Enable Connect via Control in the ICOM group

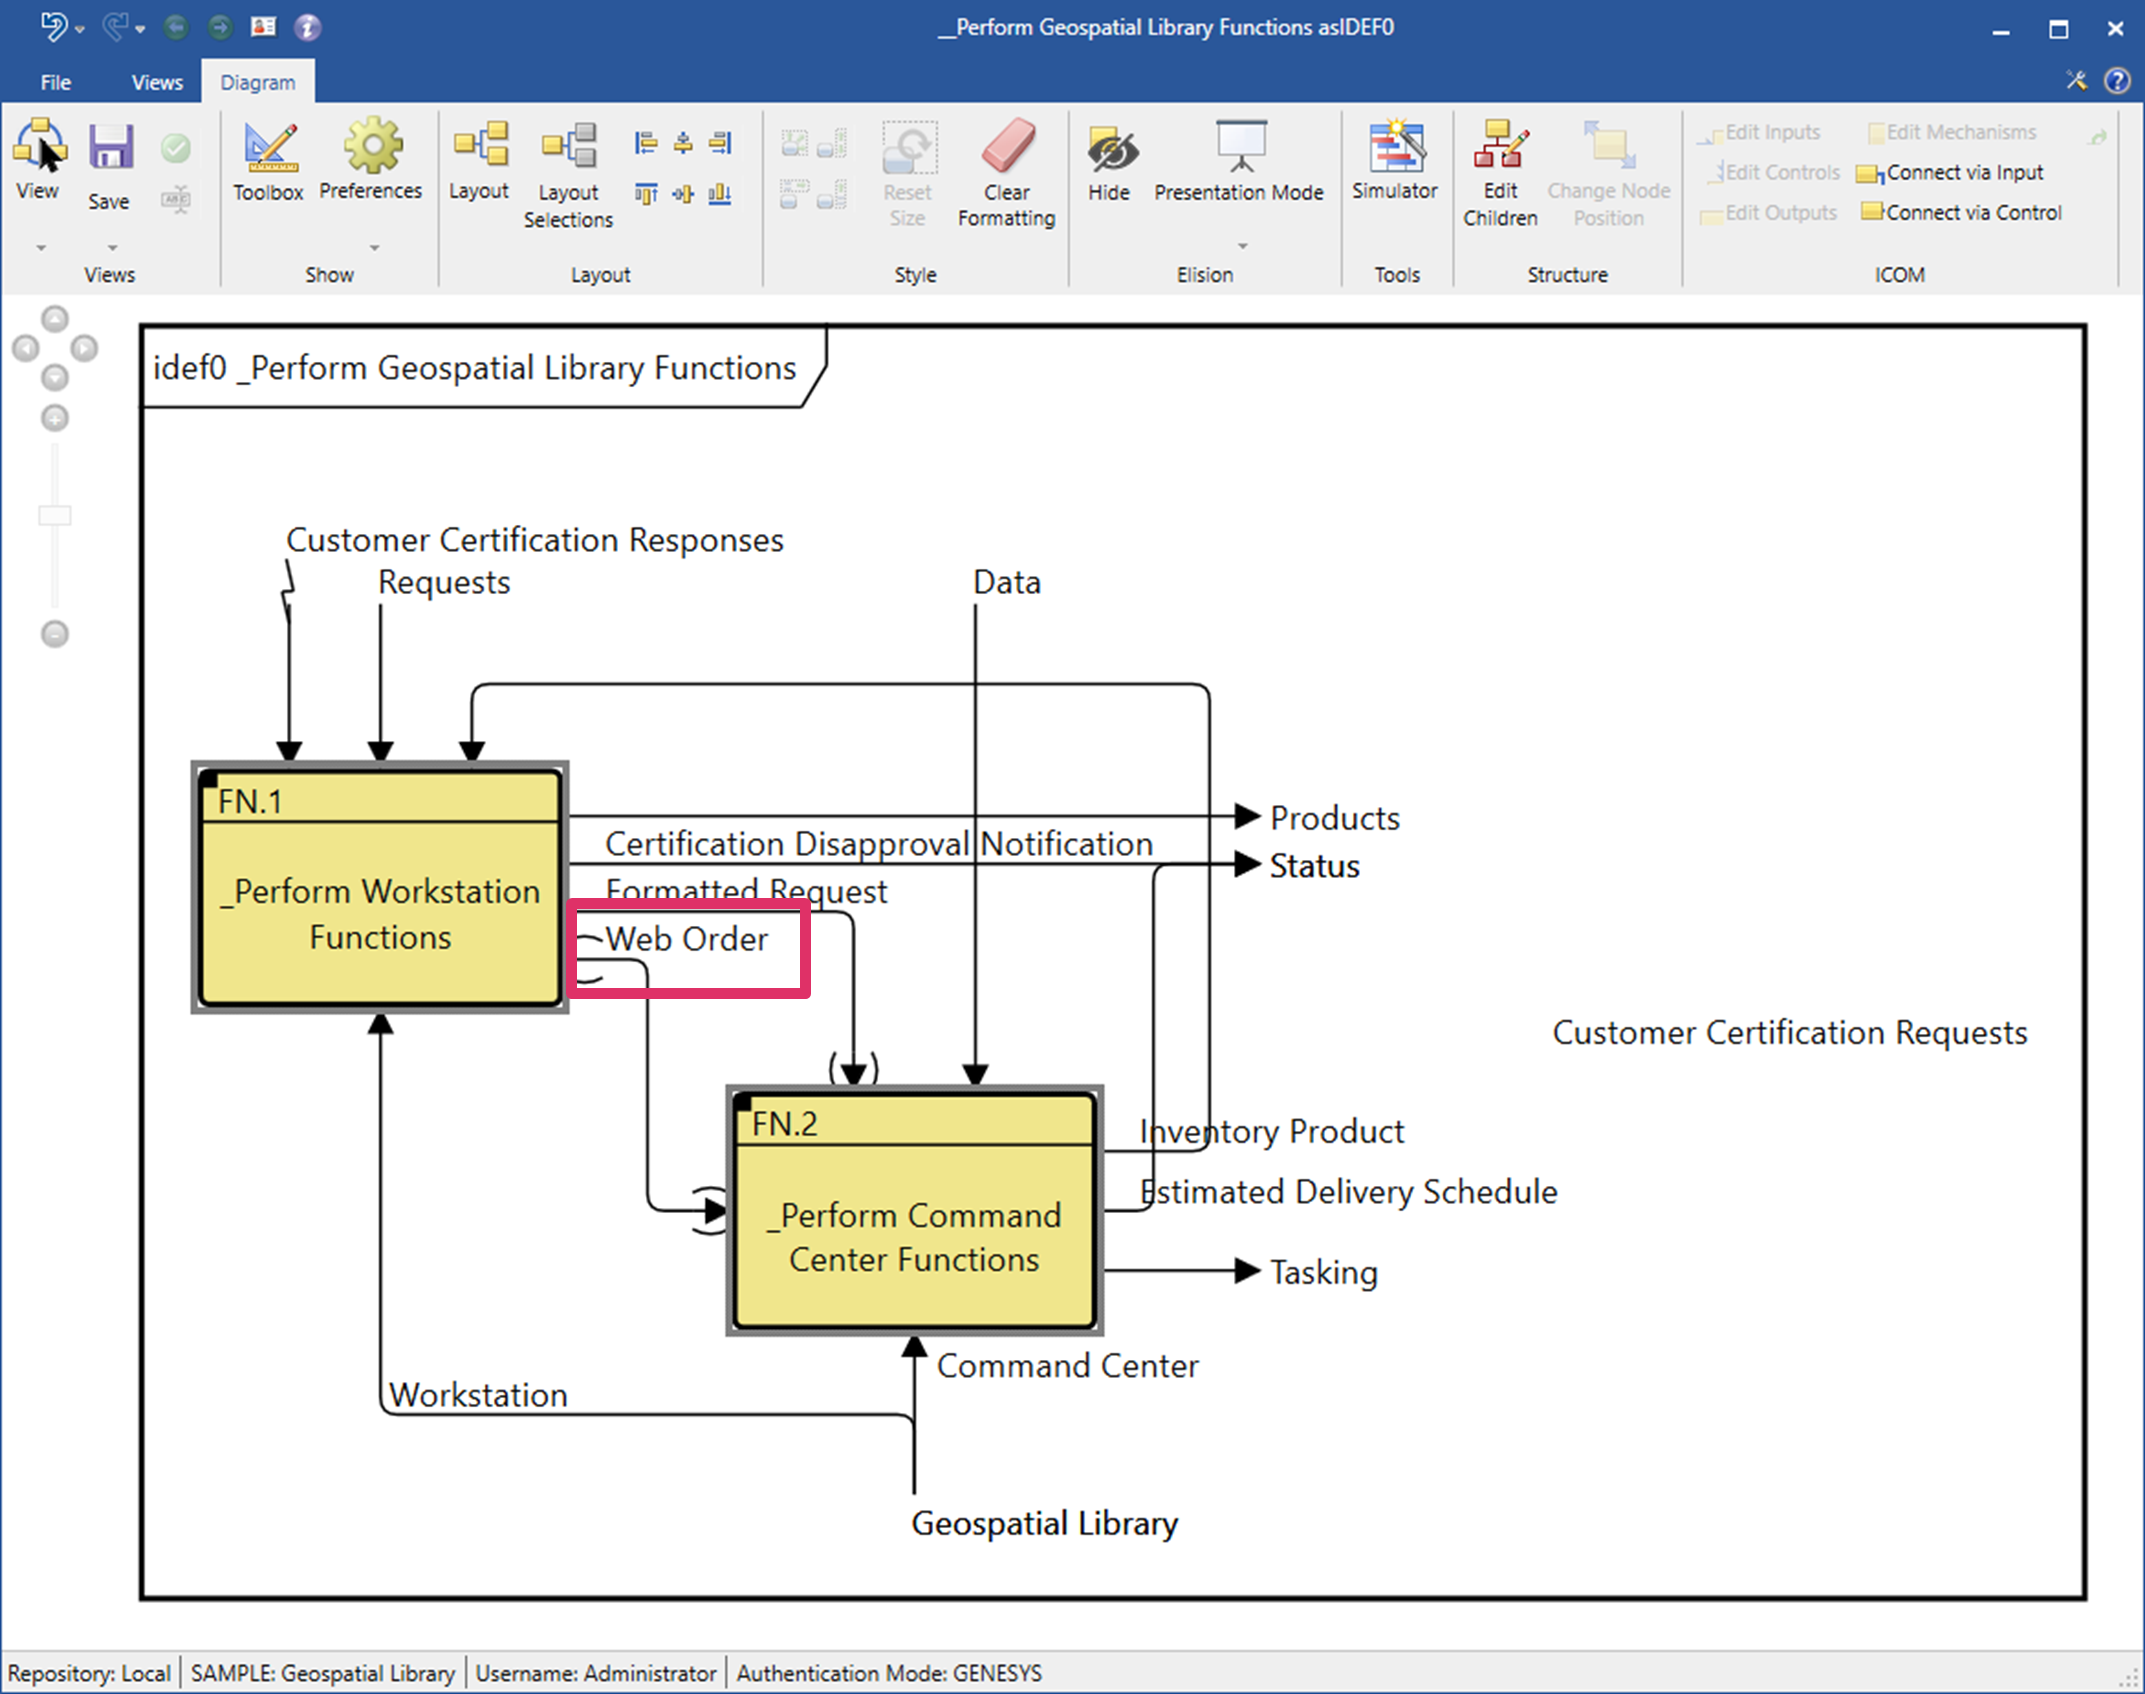(1960, 212)
